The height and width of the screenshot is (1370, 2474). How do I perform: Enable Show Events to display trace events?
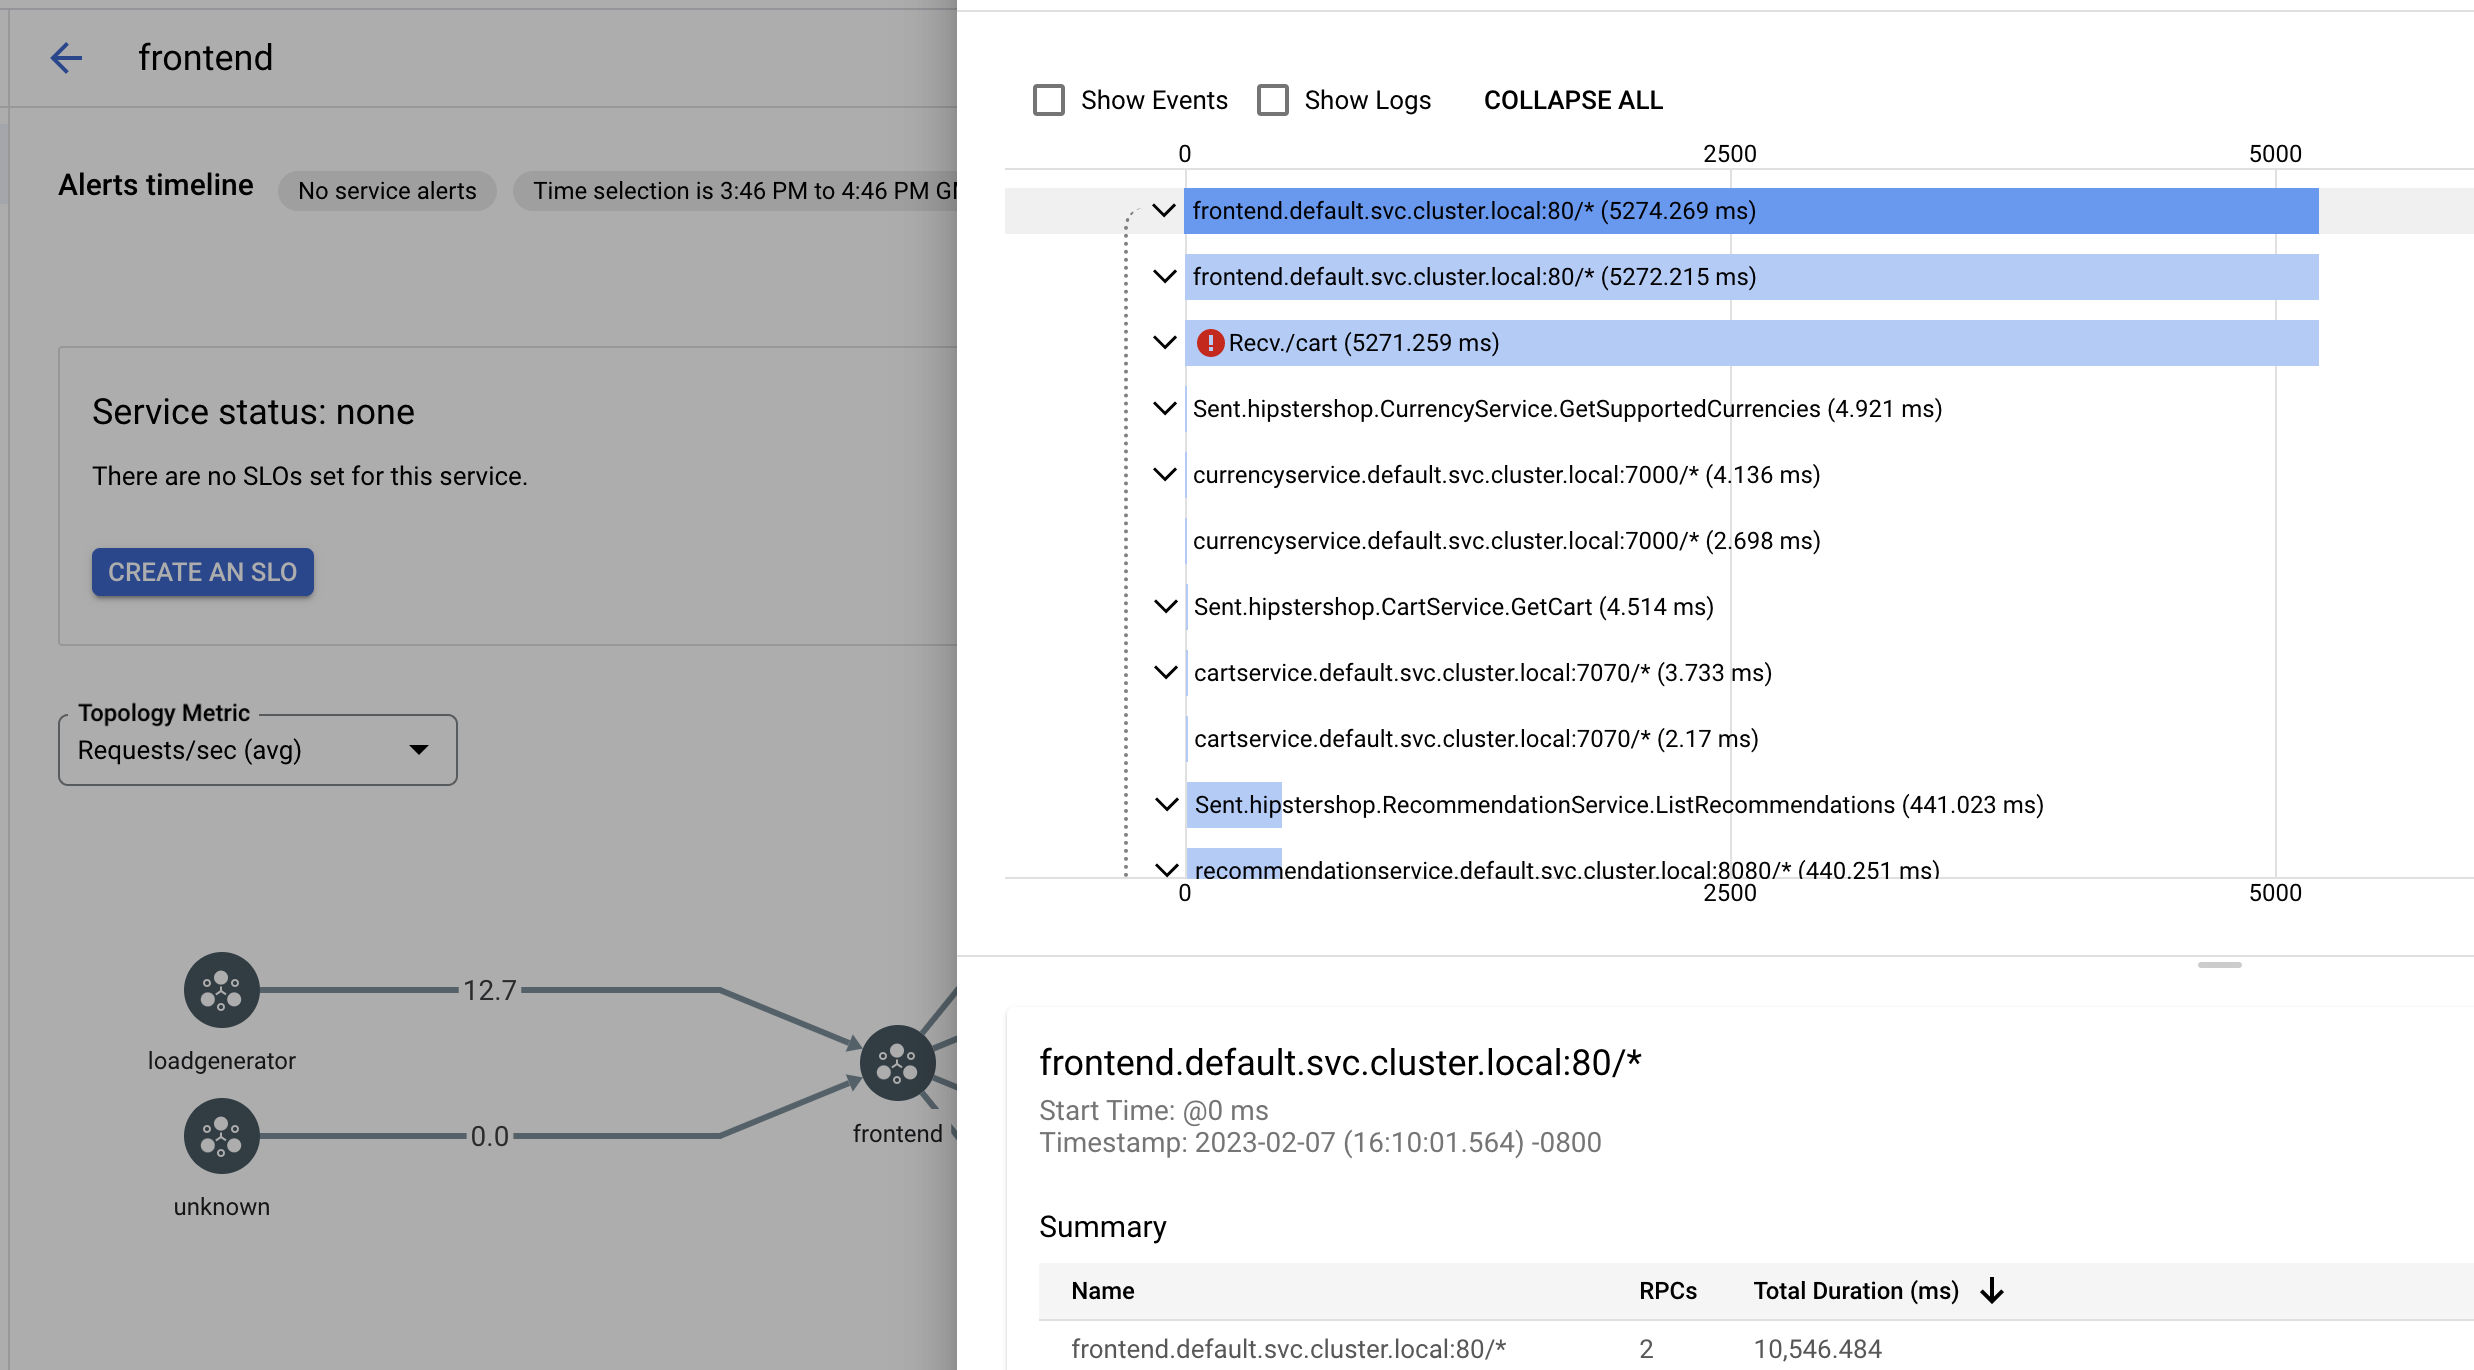coord(1047,100)
